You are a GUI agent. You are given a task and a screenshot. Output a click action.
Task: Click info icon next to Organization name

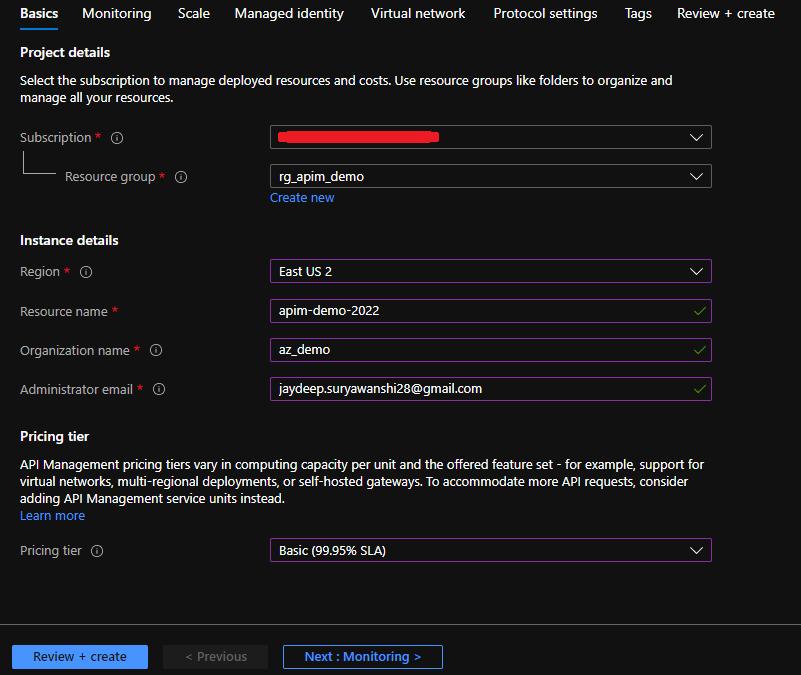point(156,351)
